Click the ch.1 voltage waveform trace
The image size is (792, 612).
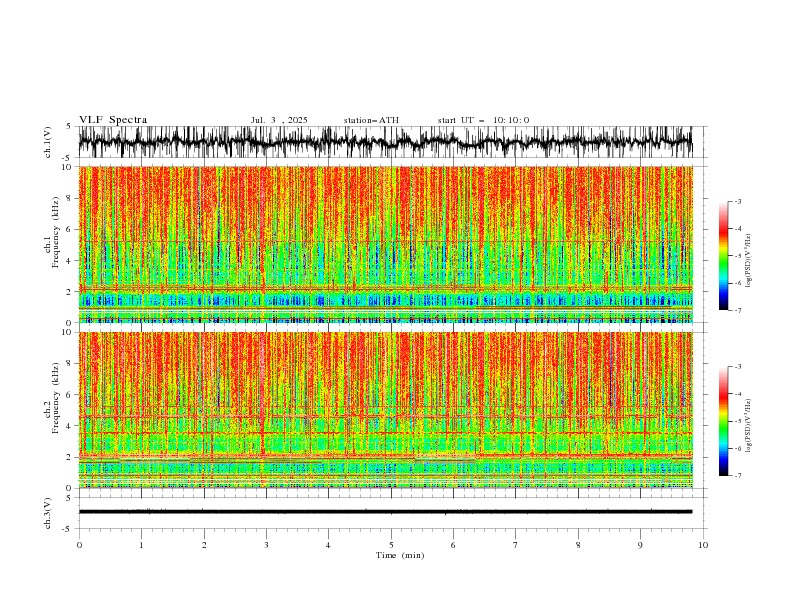click(x=385, y=142)
